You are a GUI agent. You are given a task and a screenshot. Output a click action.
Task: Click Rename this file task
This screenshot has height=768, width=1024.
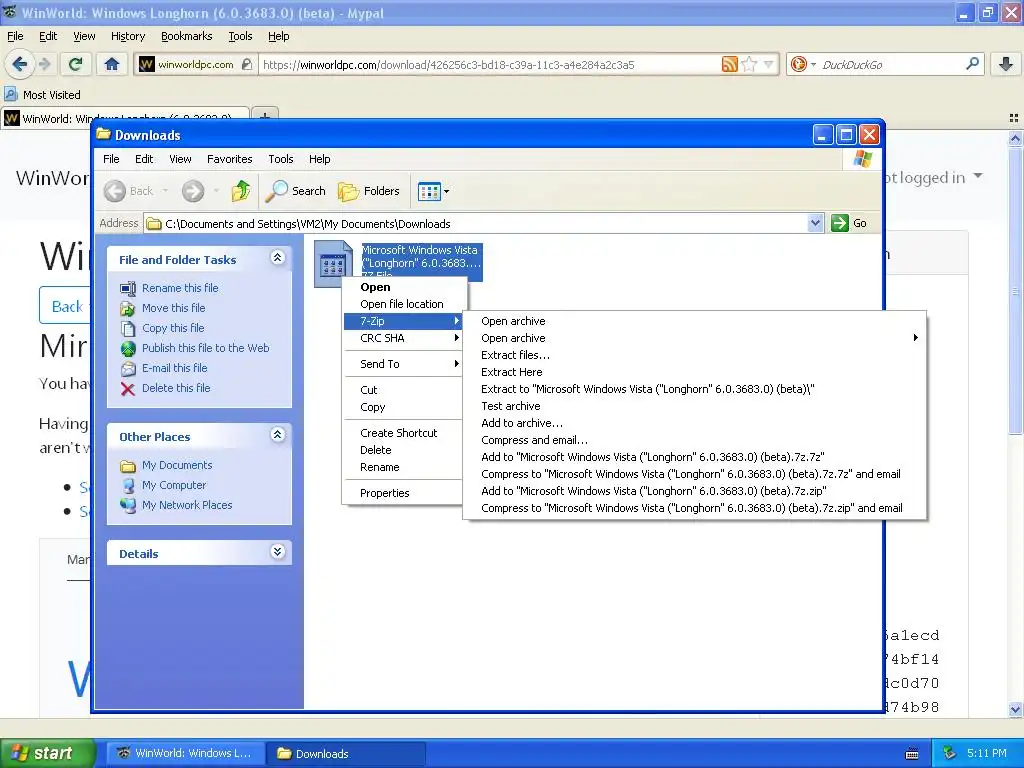(x=180, y=288)
